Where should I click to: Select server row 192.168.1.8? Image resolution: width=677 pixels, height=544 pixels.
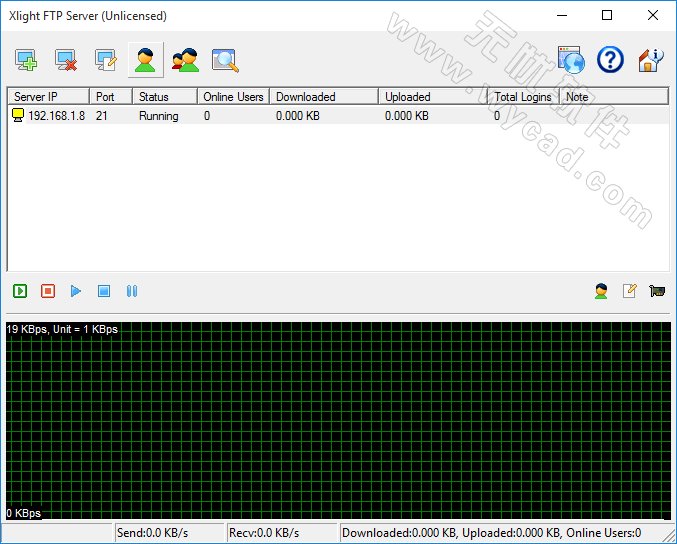338,116
